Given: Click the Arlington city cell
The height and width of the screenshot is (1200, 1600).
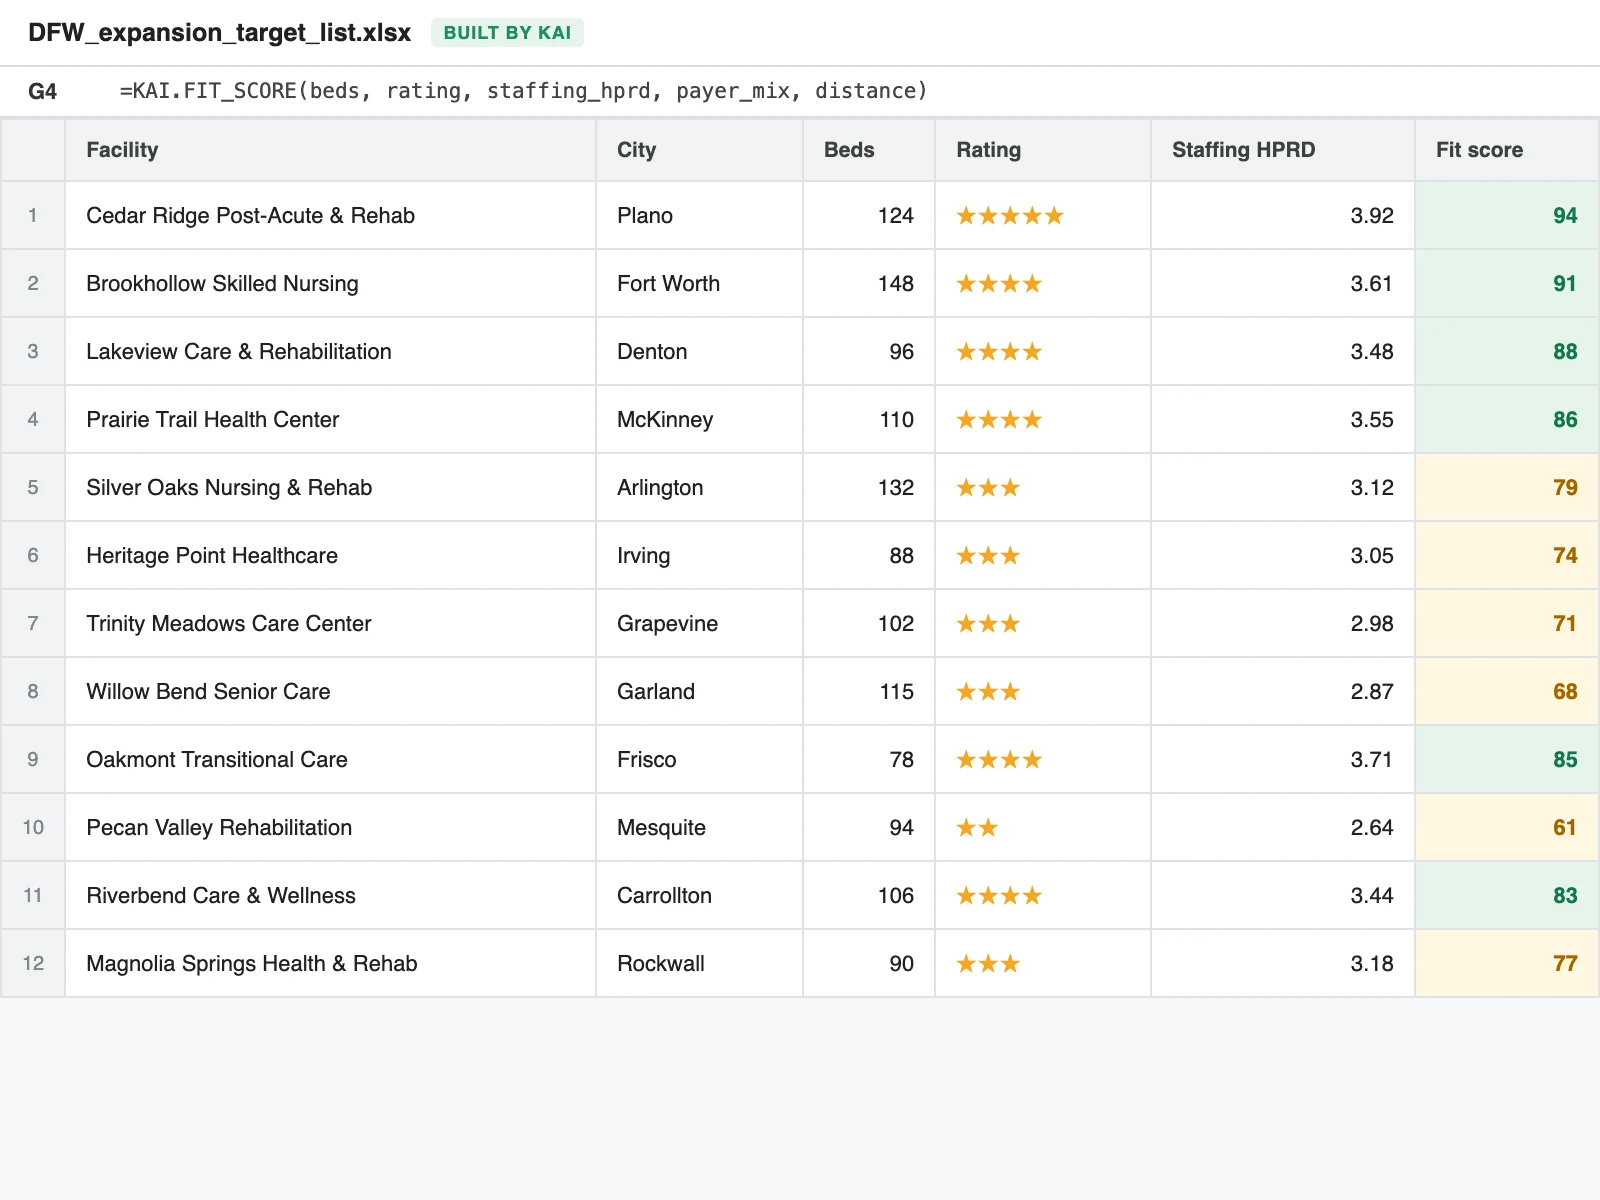Looking at the screenshot, I should pyautogui.click(x=699, y=487).
